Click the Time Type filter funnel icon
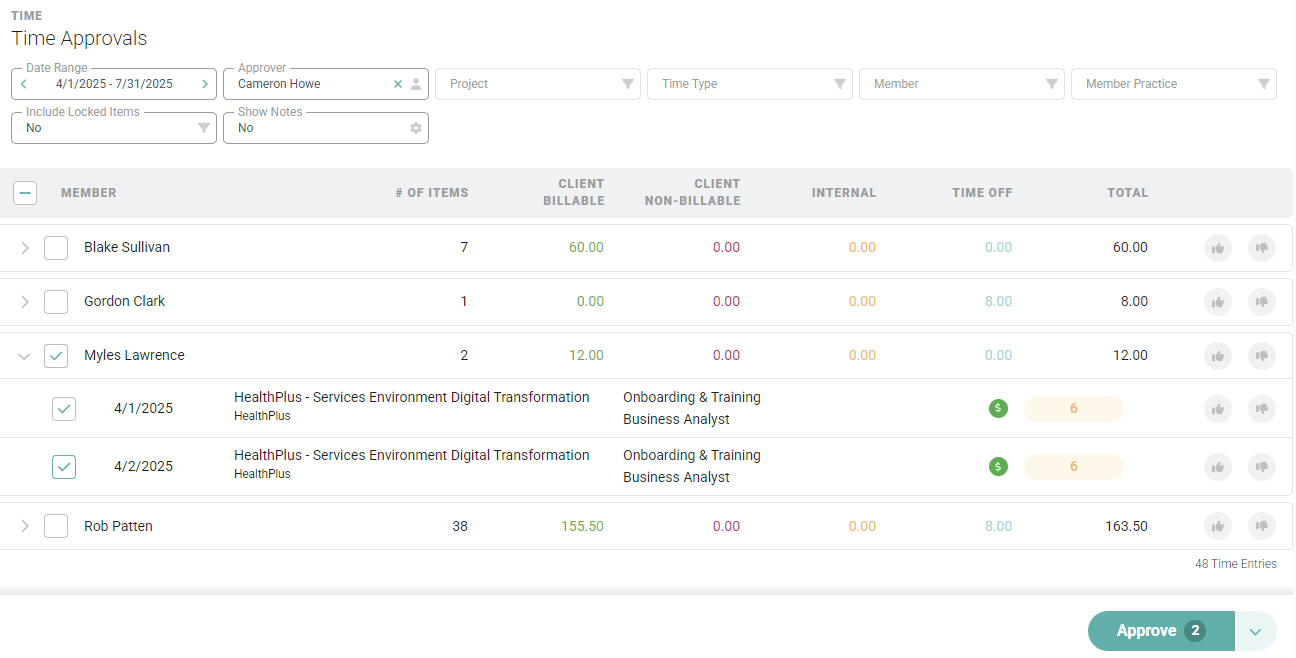This screenshot has height=658, width=1296. (x=840, y=84)
